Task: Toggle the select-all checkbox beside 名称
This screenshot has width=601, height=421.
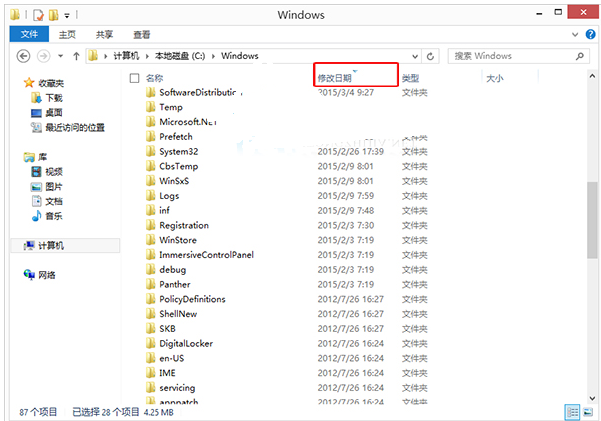Action: (x=134, y=78)
